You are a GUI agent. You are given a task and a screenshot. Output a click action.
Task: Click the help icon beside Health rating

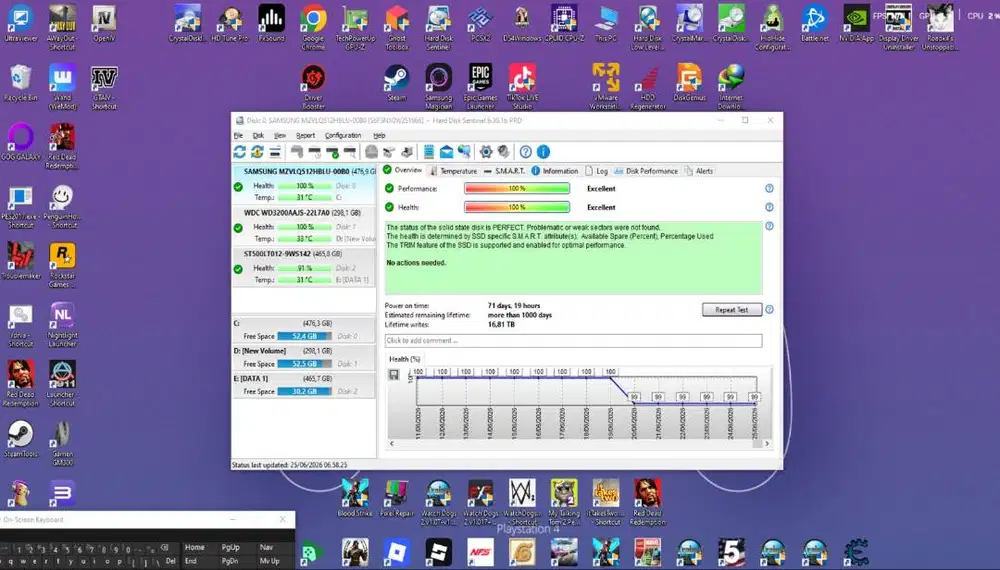(769, 207)
